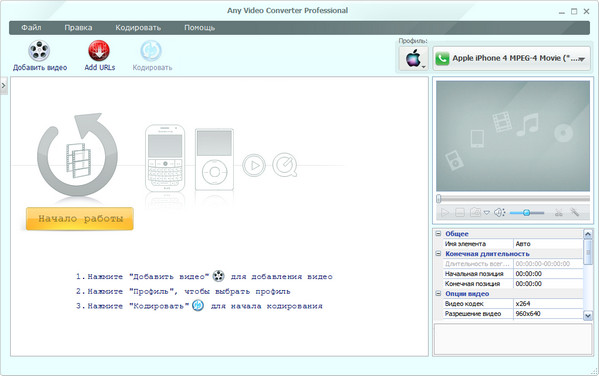
Task: Click the x264 Видео кодек value
Action: click(x=548, y=303)
